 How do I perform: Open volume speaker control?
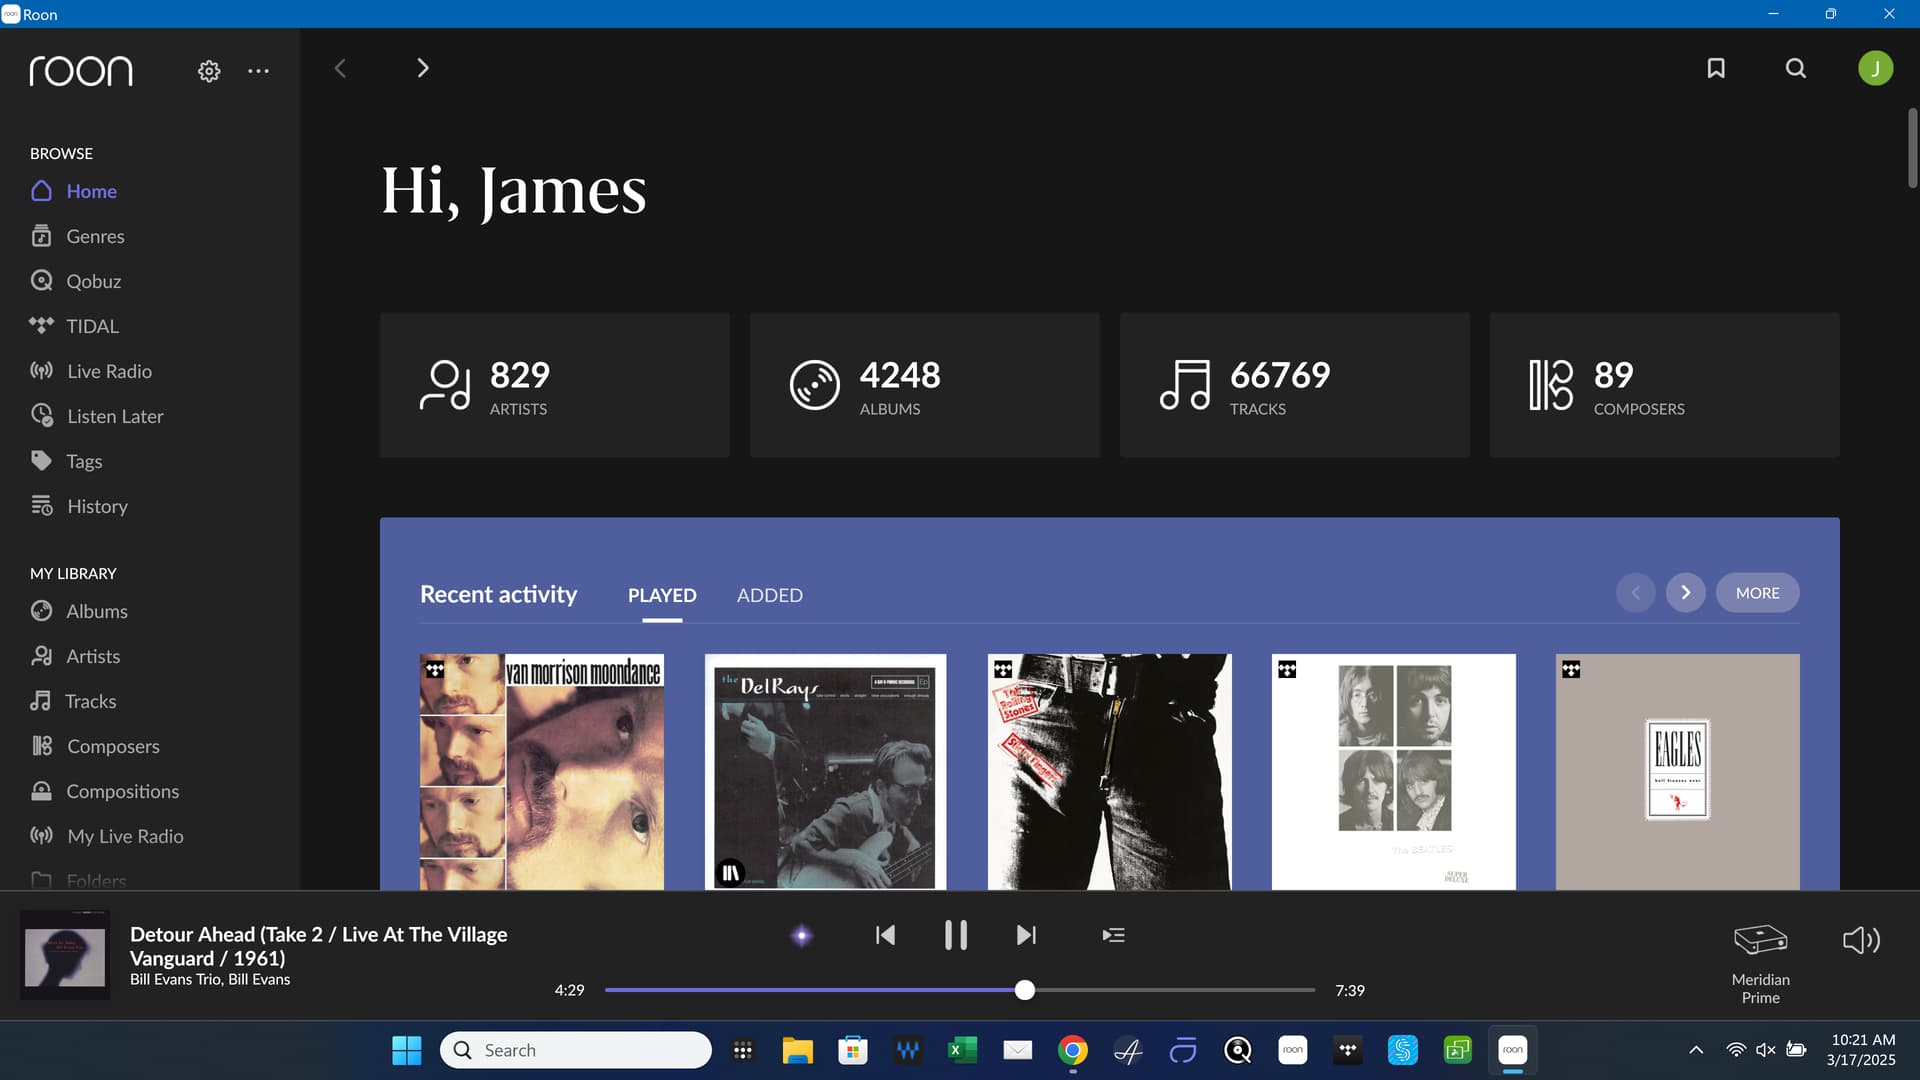point(1861,940)
